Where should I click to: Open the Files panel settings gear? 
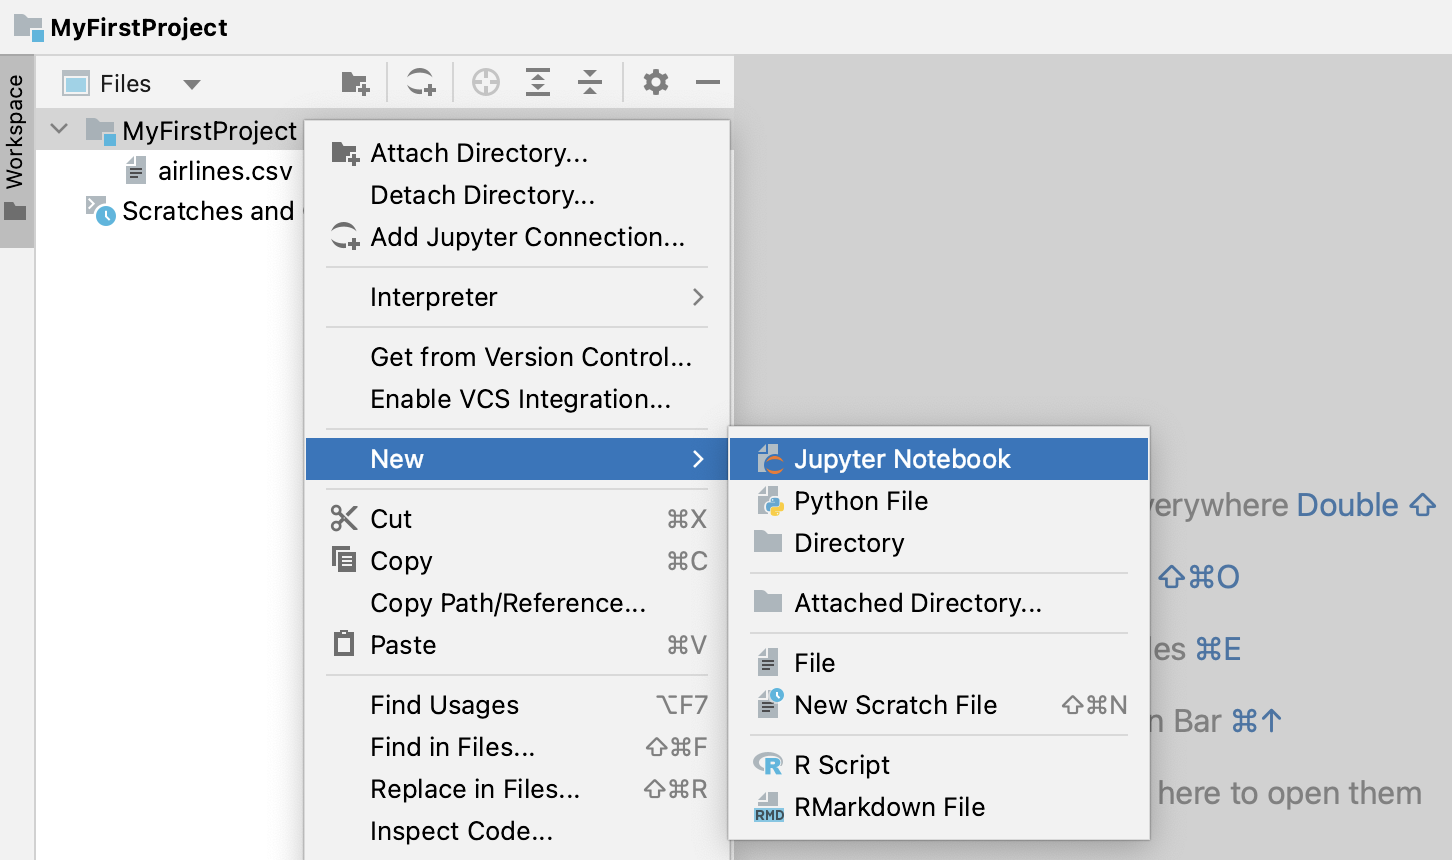tap(655, 82)
